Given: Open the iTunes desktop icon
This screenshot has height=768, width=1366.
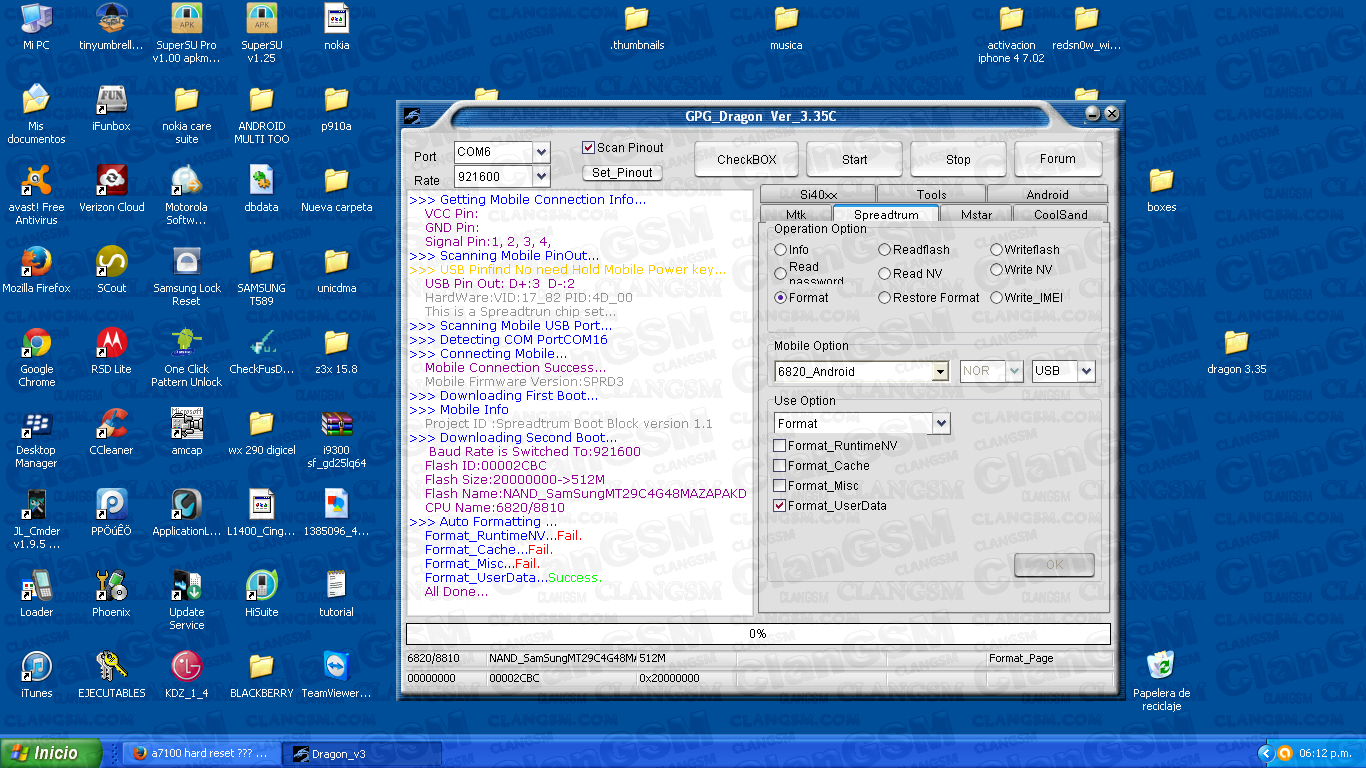Looking at the screenshot, I should pyautogui.click(x=36, y=668).
